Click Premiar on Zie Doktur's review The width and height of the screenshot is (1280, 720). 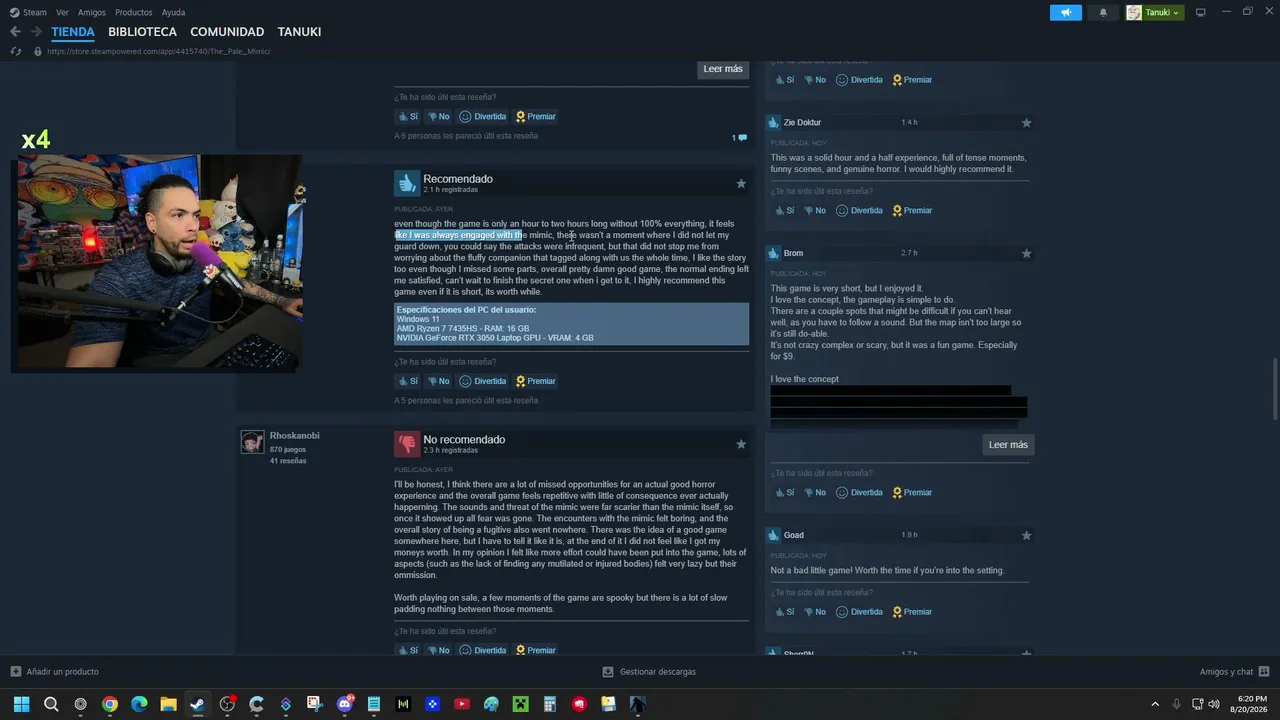pos(912,211)
